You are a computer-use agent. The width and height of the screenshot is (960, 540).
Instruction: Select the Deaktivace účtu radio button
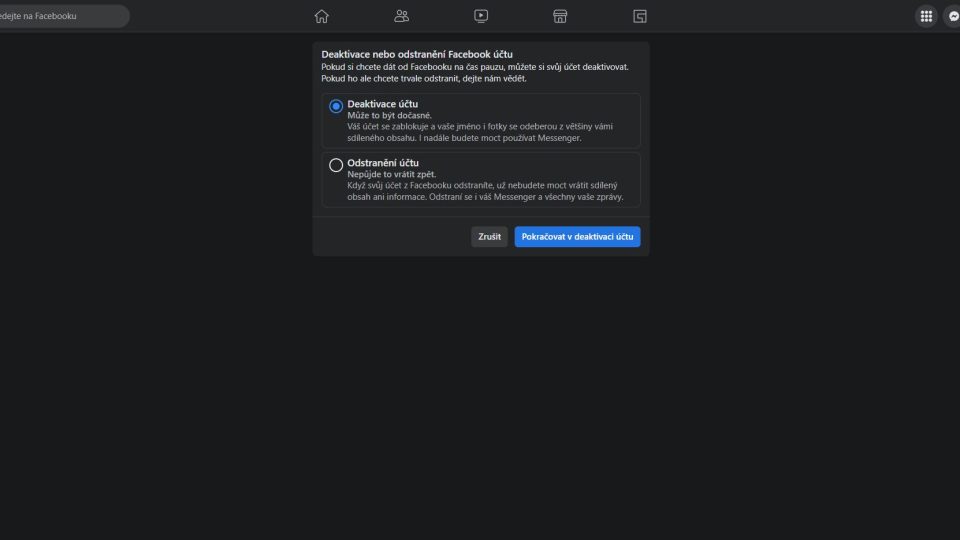(336, 106)
